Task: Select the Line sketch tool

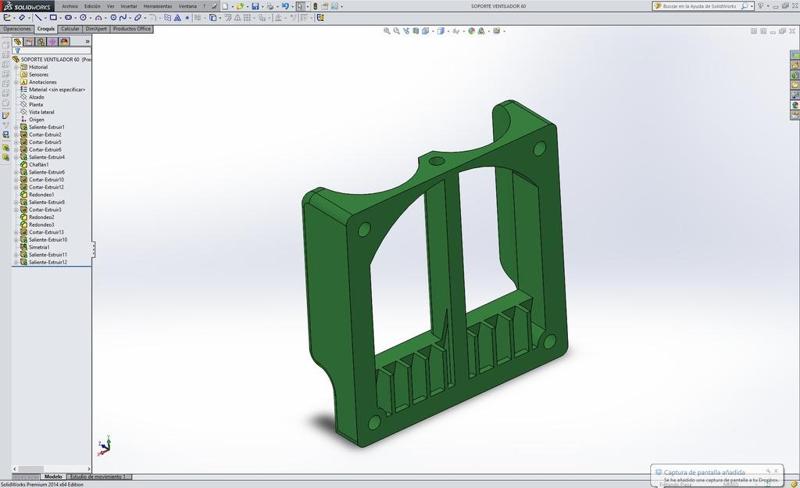Action: (39, 17)
